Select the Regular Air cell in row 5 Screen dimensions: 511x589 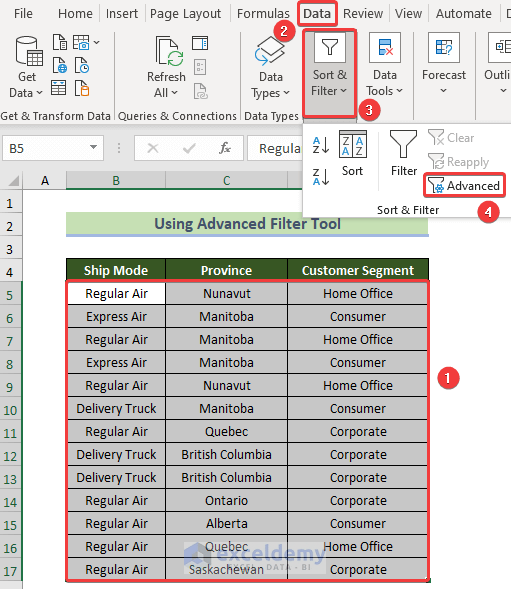click(116, 293)
